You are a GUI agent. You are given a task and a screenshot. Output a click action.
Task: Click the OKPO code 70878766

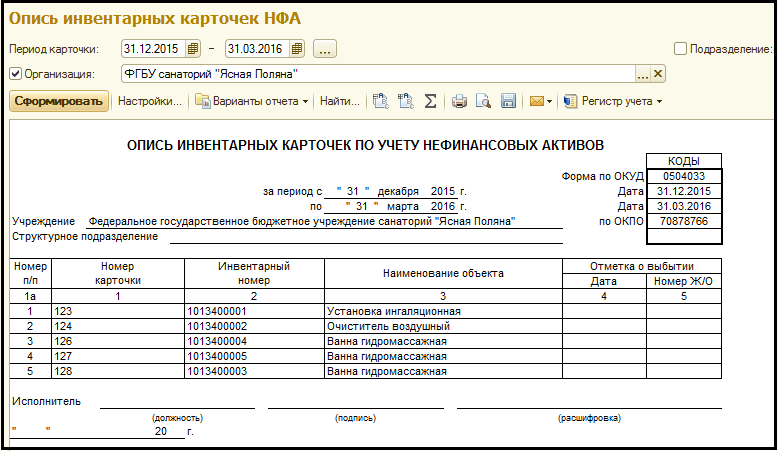coord(684,221)
